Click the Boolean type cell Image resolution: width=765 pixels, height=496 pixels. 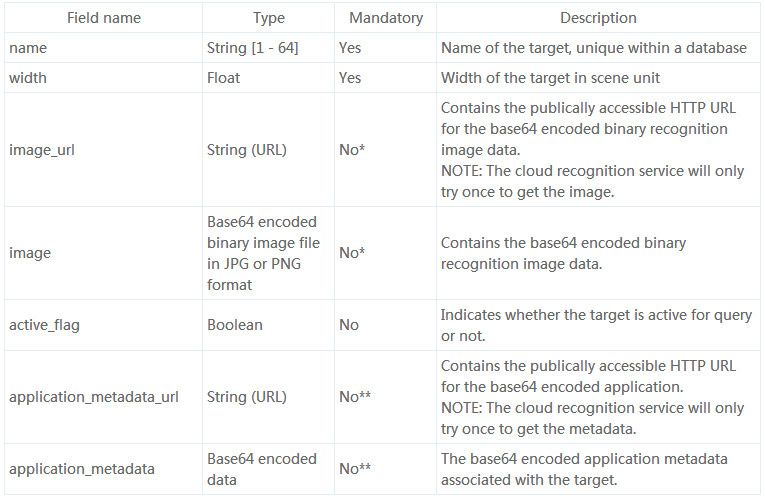tap(235, 325)
